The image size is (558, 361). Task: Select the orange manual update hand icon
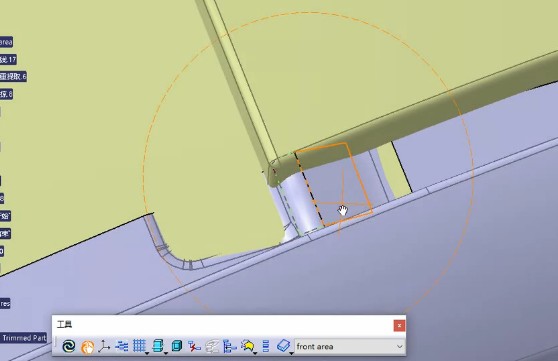pos(88,346)
